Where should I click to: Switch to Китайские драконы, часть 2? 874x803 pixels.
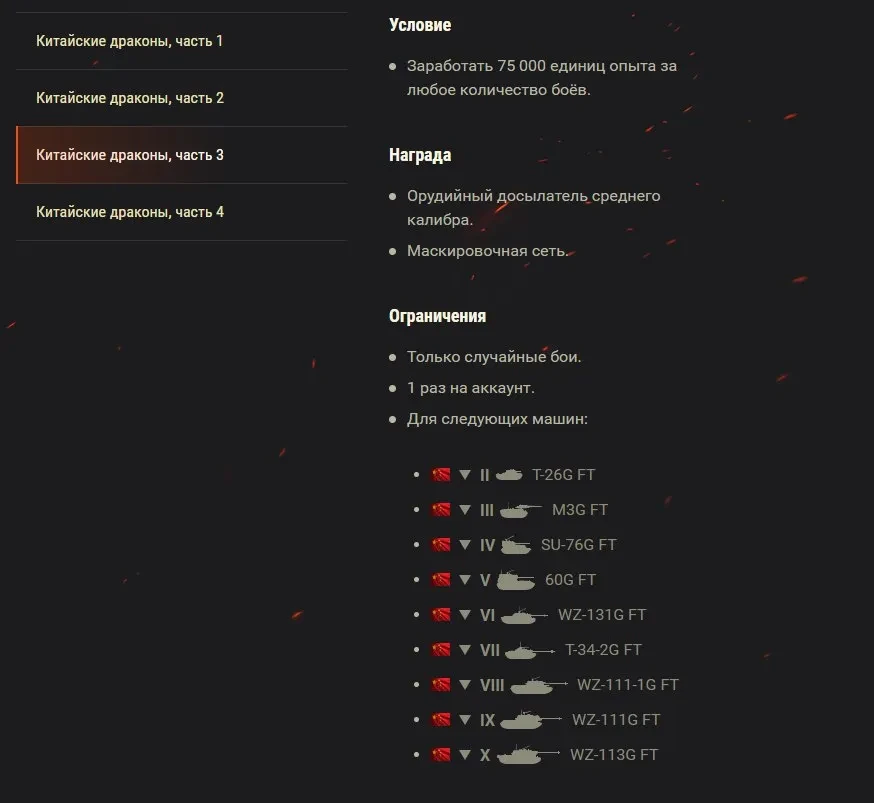click(182, 98)
